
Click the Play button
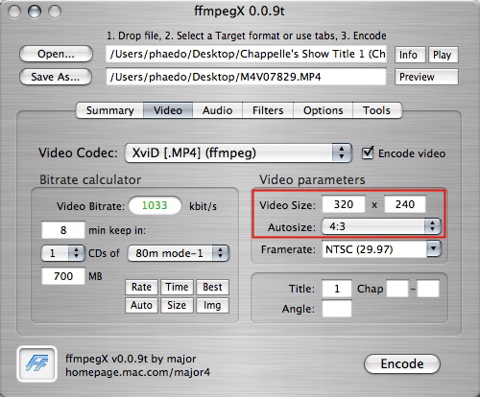(x=443, y=55)
